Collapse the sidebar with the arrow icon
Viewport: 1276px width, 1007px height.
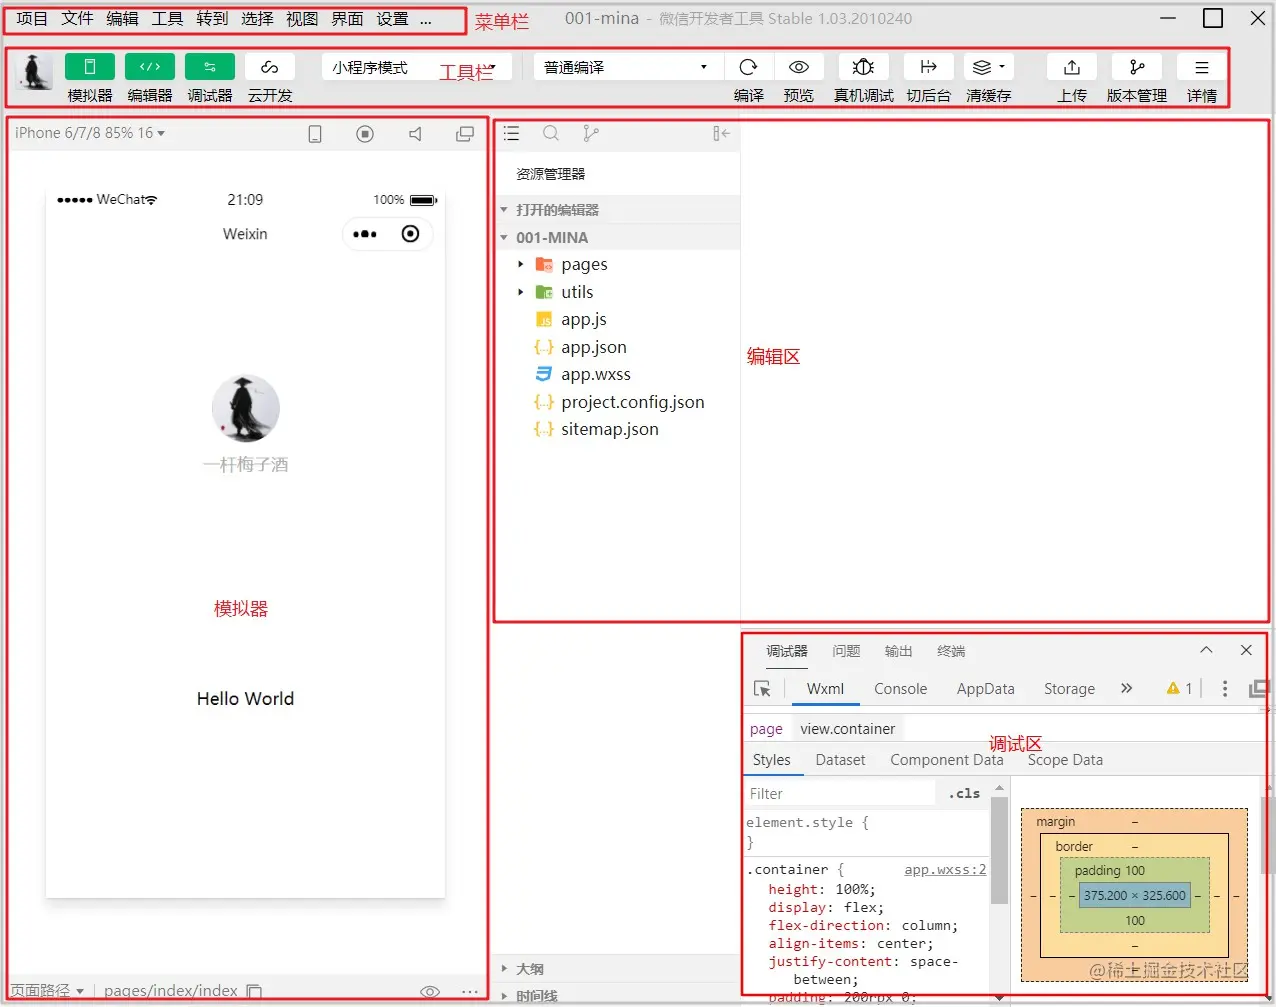tap(721, 133)
